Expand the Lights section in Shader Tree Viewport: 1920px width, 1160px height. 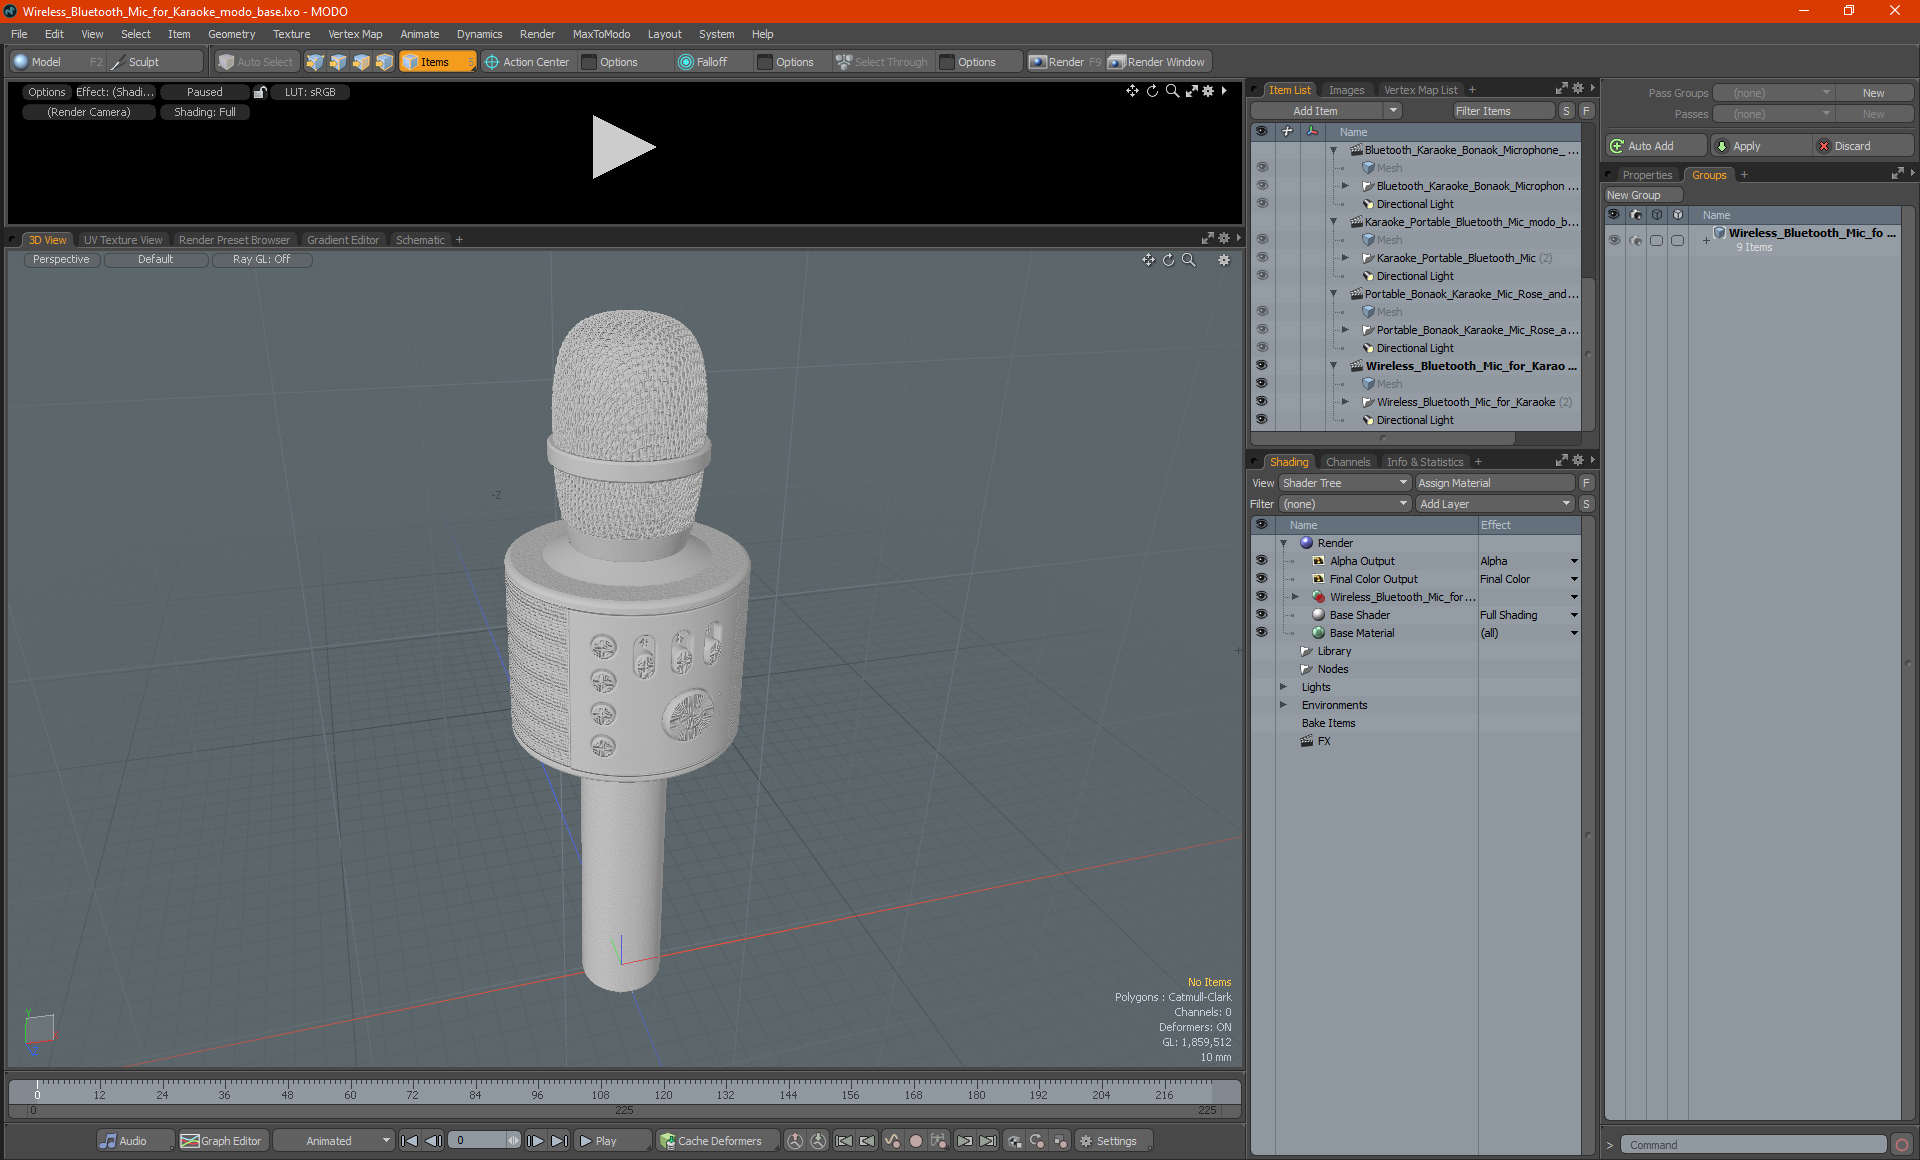(1282, 687)
